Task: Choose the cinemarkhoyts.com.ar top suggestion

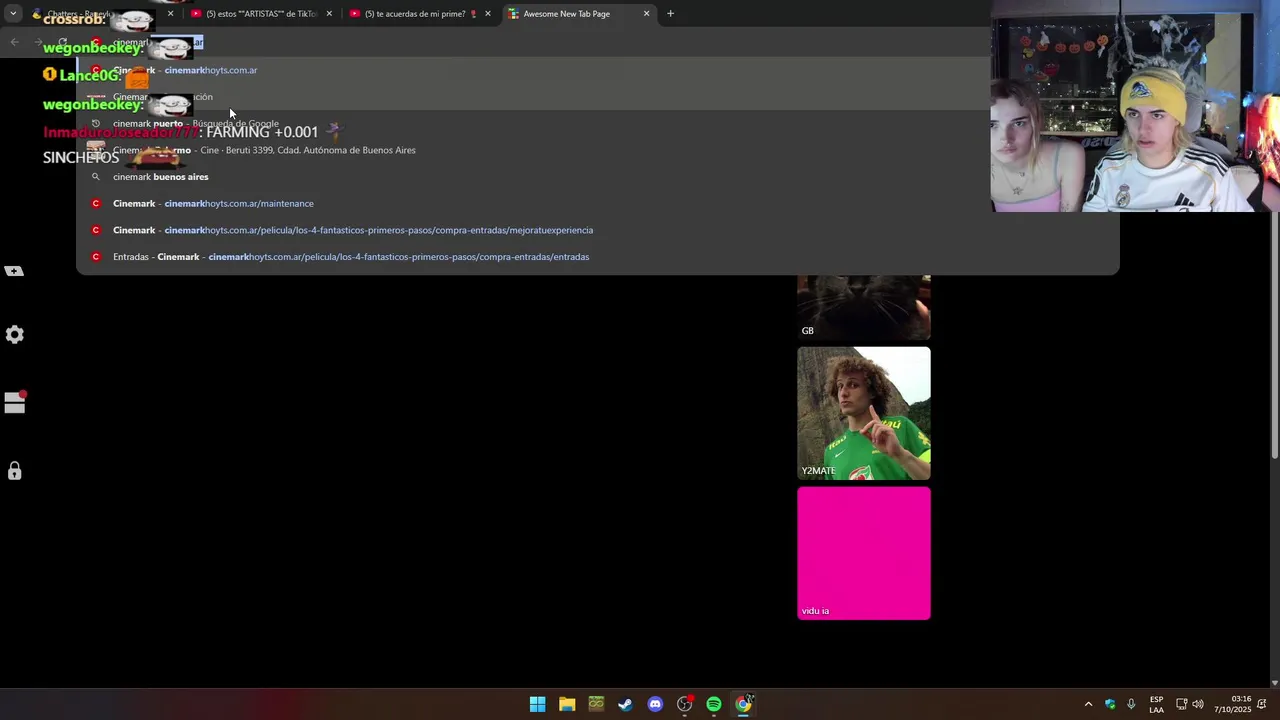Action: coord(598,70)
